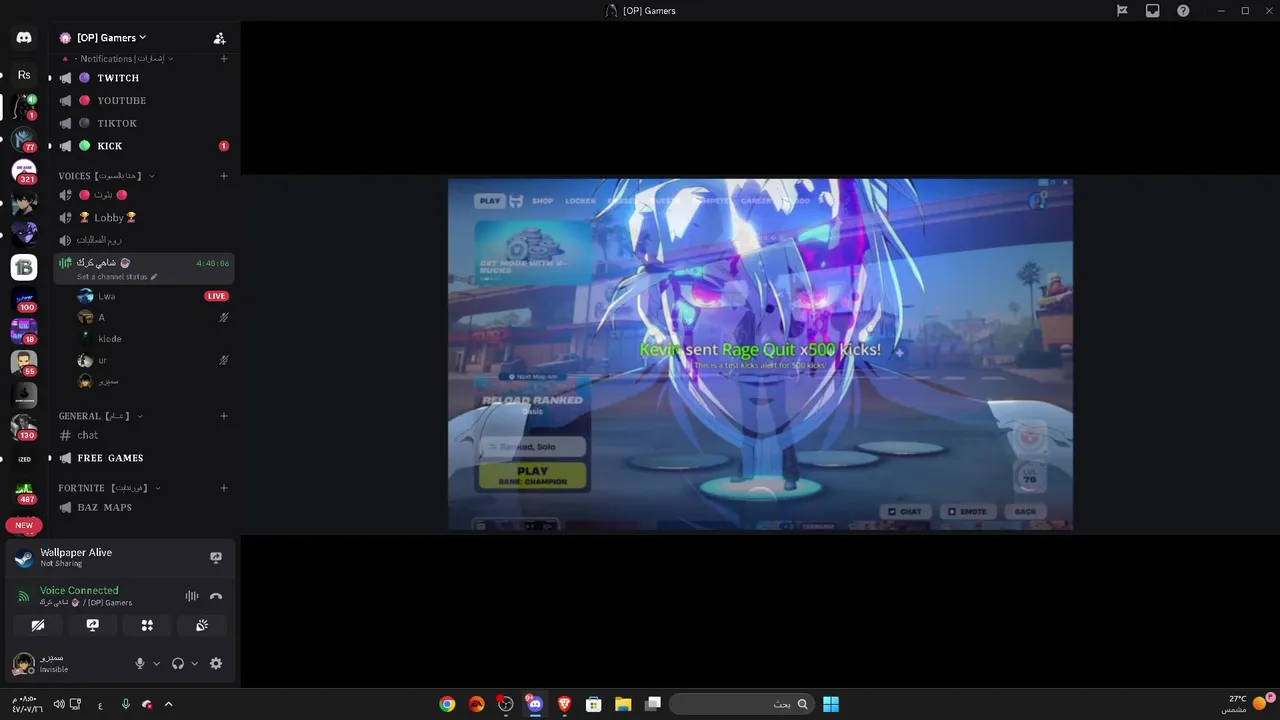Open microphone input options arrow
Screen dimensions: 1280x720
tap(156, 663)
